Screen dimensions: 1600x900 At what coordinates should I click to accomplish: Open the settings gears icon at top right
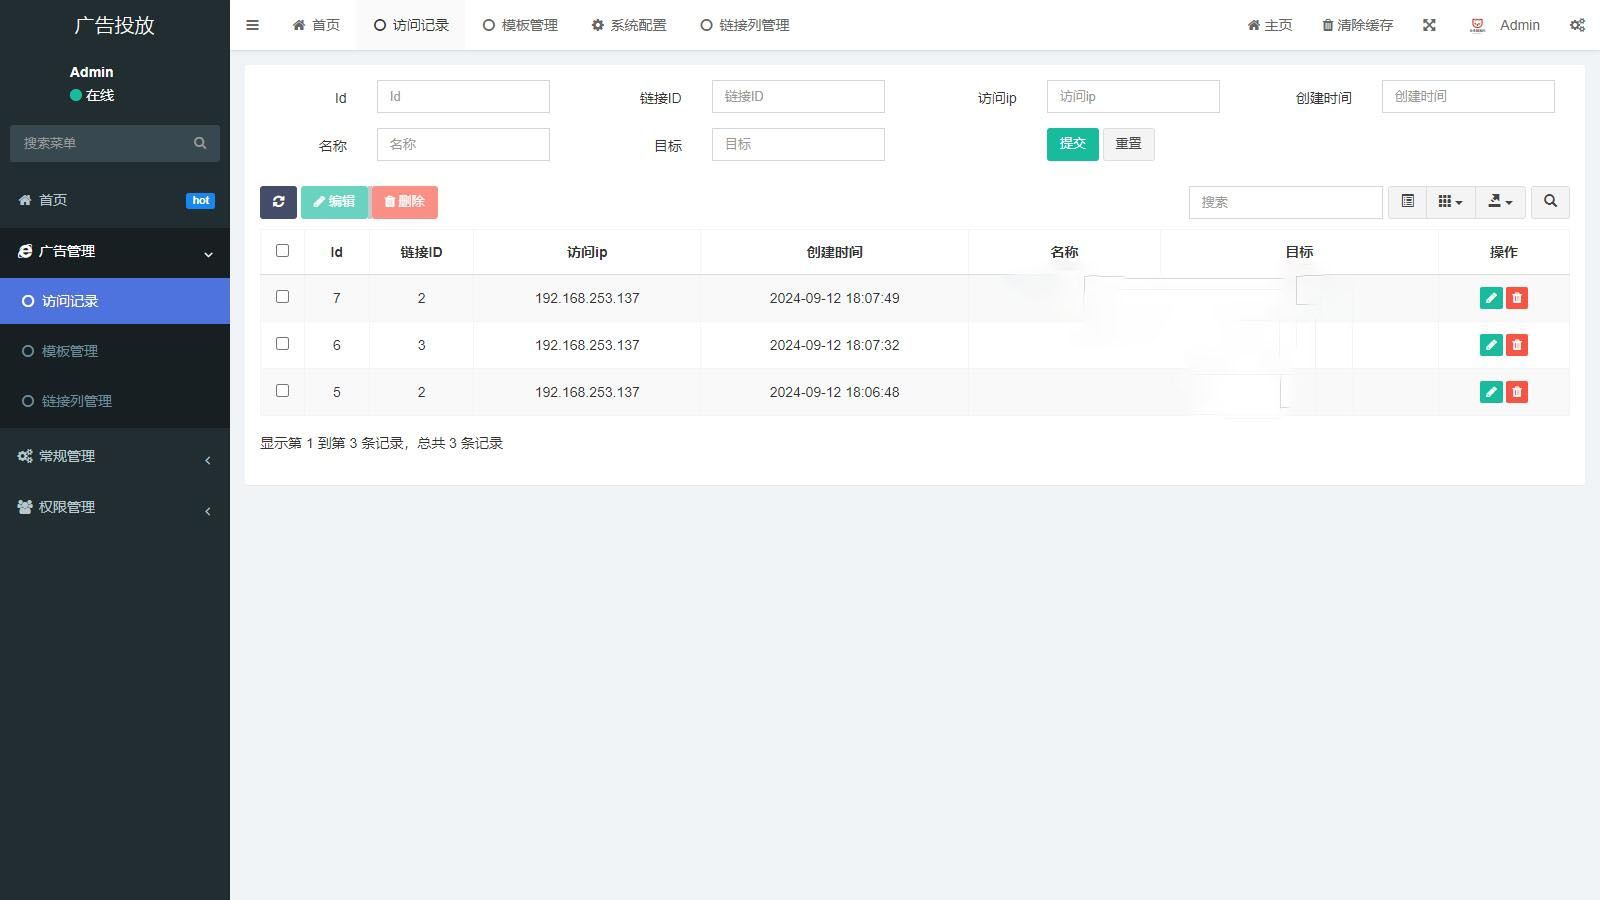(x=1577, y=25)
